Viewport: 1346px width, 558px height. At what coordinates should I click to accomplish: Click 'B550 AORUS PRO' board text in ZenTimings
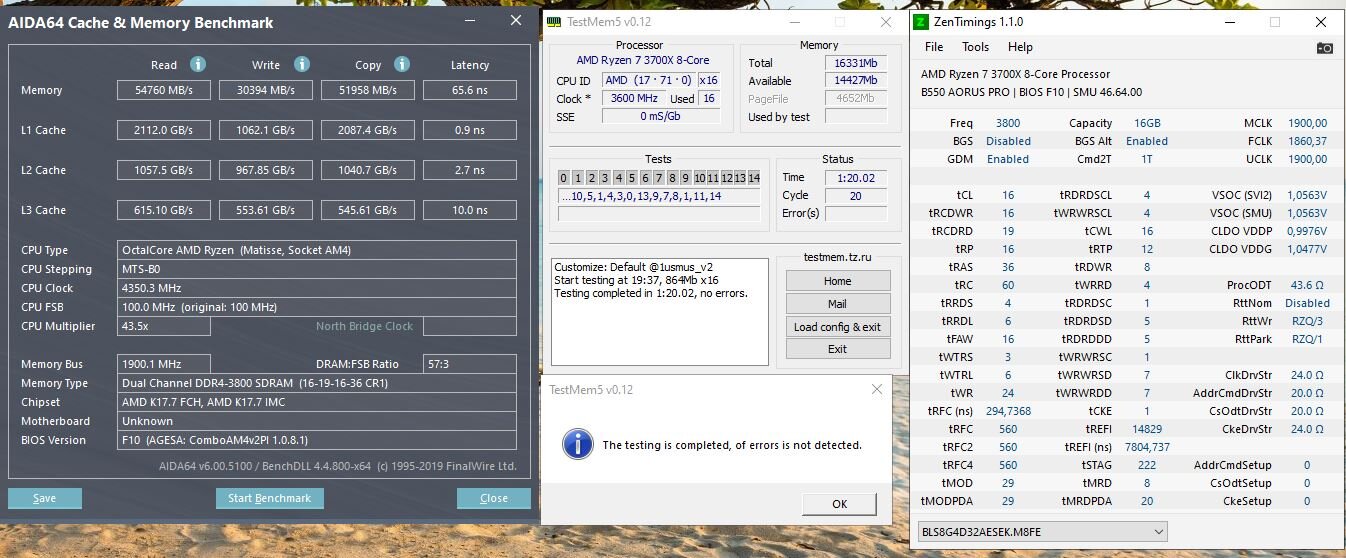click(964, 92)
